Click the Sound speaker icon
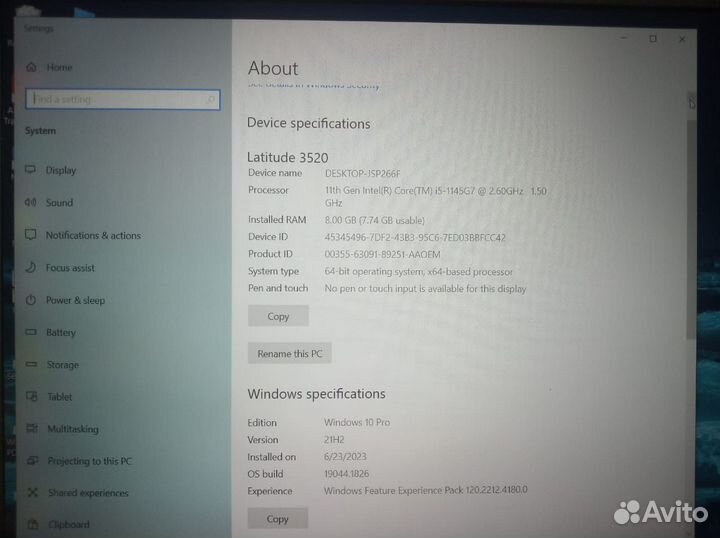 (30, 202)
